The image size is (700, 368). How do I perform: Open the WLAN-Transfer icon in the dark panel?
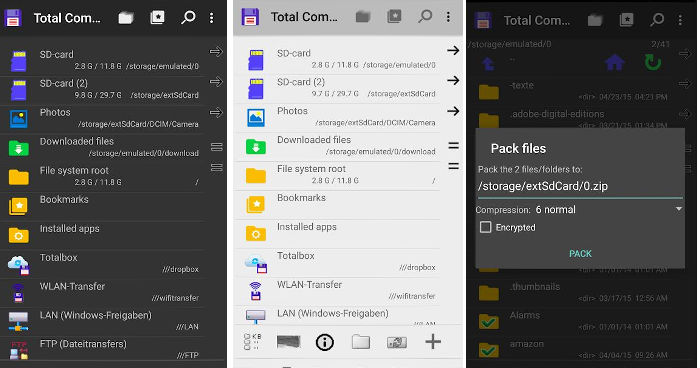click(19, 293)
